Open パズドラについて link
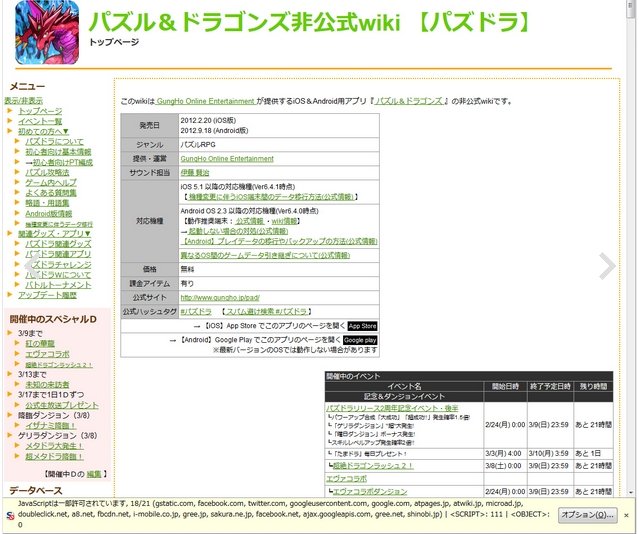Viewport: 639px width, 534px height. click(x=54, y=141)
